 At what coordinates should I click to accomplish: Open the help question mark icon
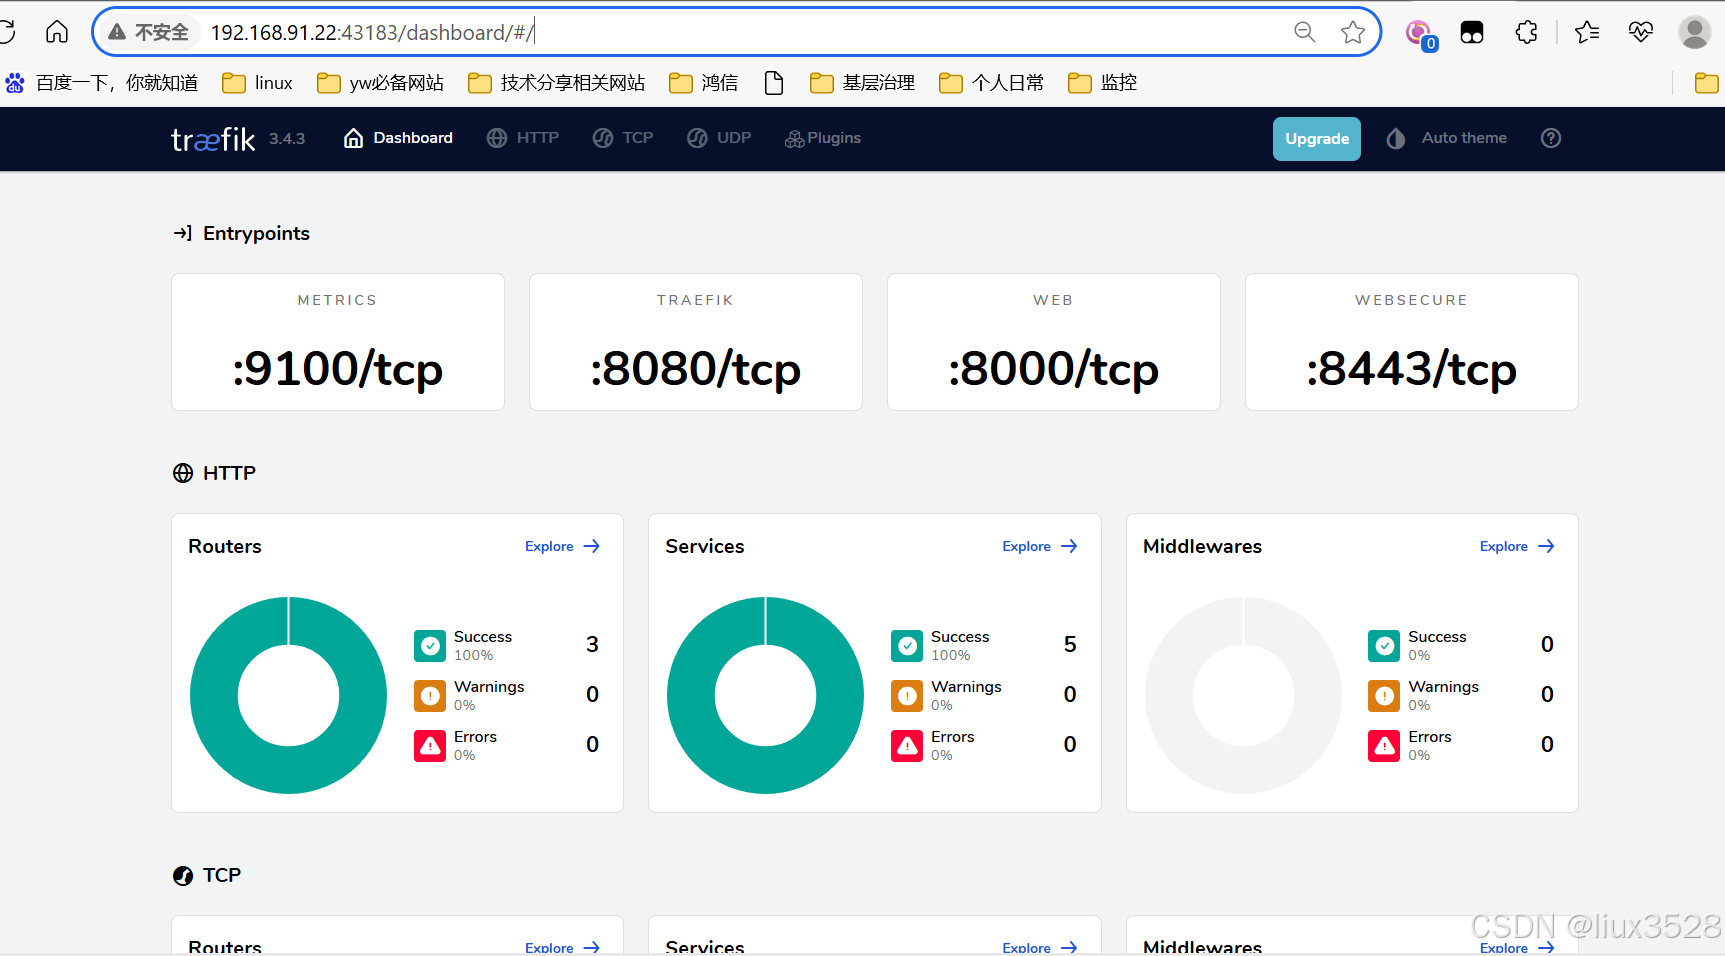pos(1551,138)
